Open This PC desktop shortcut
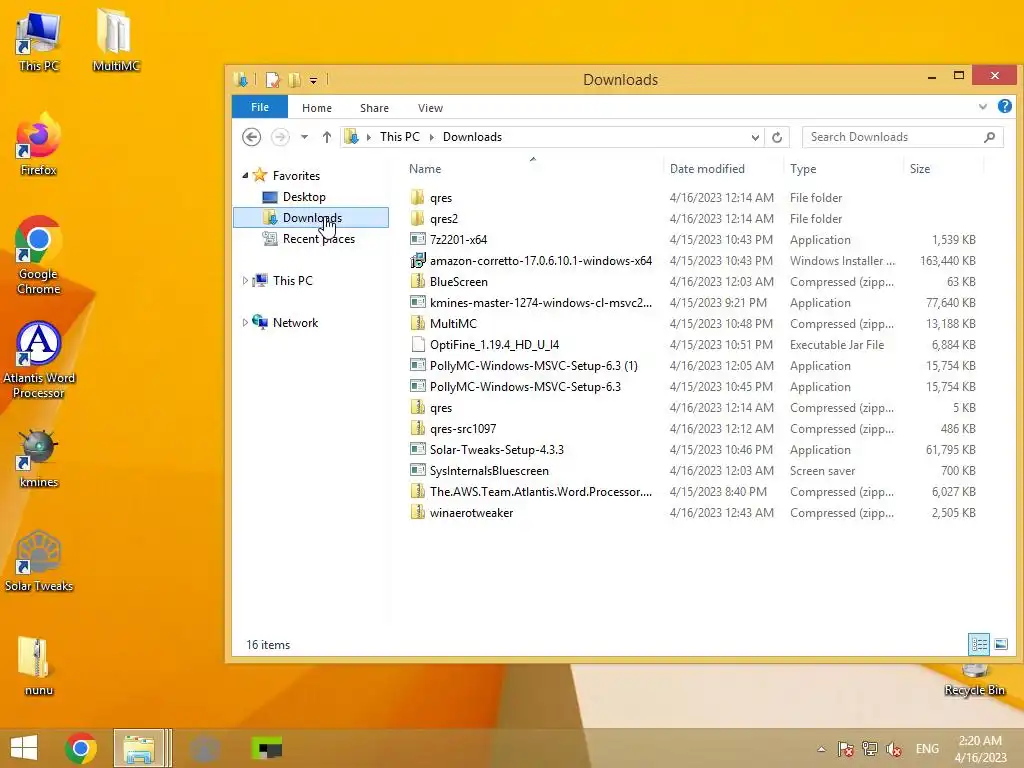The image size is (1024, 768). 39,41
